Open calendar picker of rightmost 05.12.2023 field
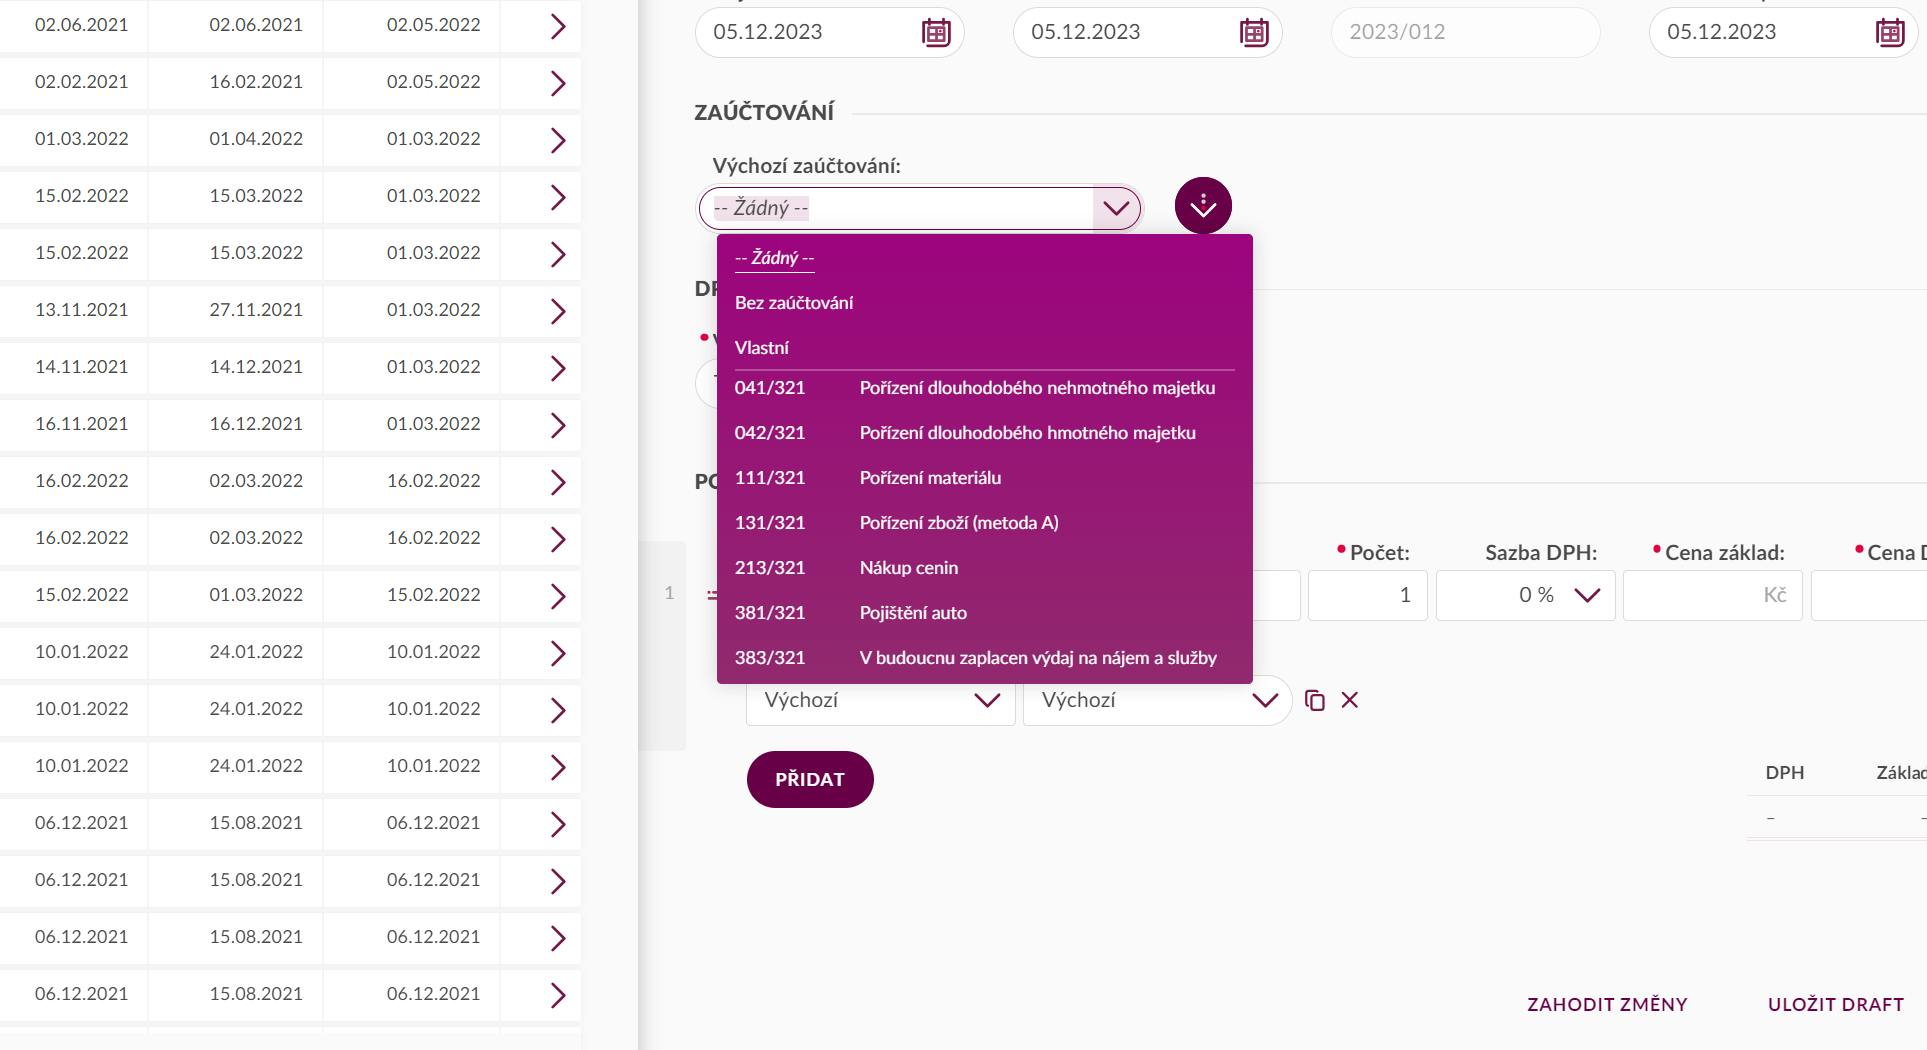The width and height of the screenshot is (1927, 1050). click(1890, 32)
